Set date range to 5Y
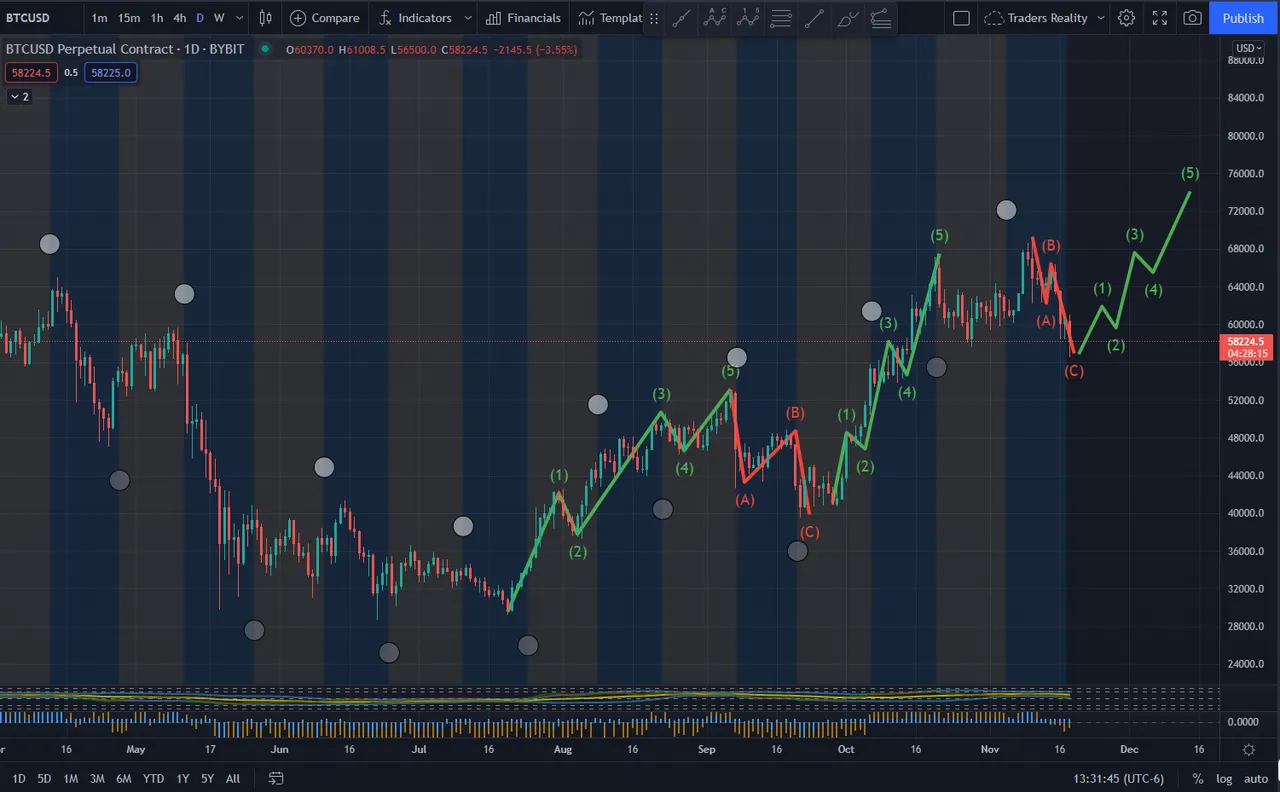 [x=207, y=778]
